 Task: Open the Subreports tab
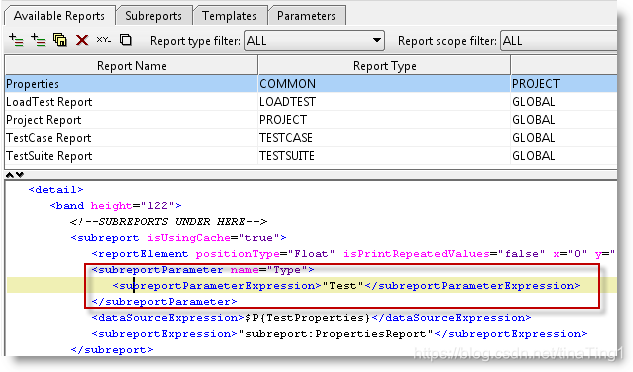153,16
